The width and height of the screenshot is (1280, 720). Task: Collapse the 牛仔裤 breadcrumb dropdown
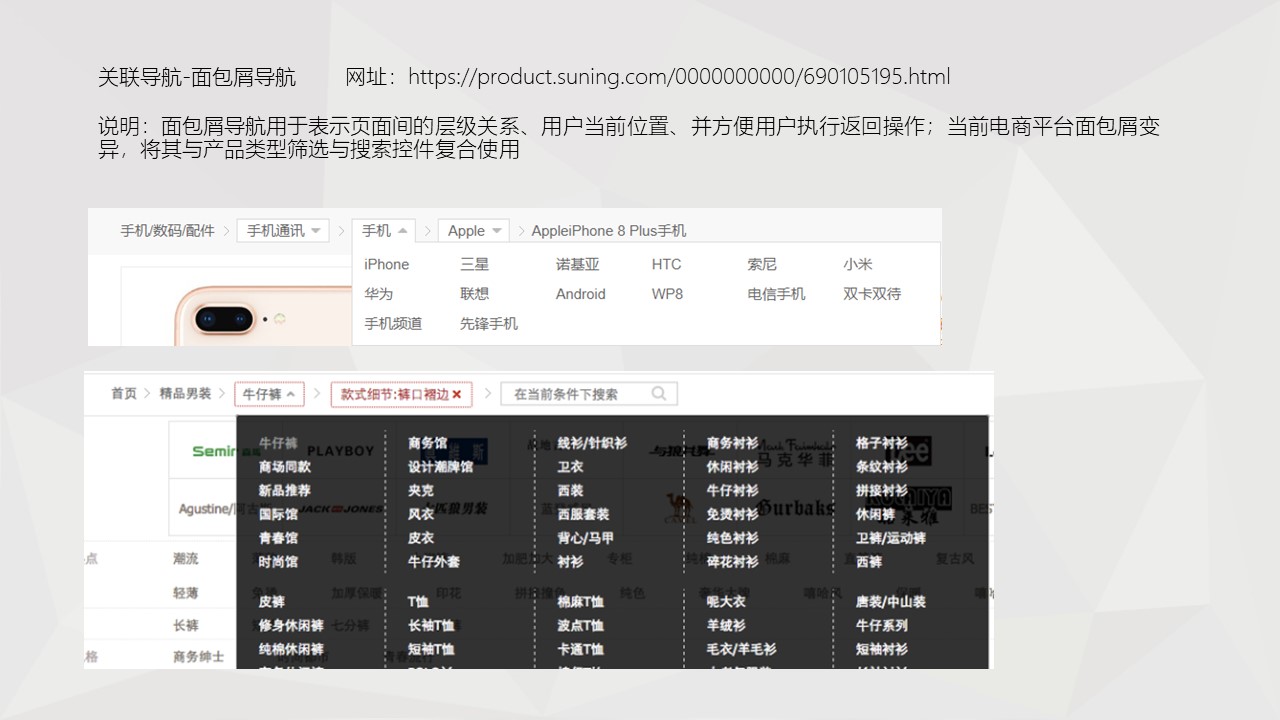point(269,394)
